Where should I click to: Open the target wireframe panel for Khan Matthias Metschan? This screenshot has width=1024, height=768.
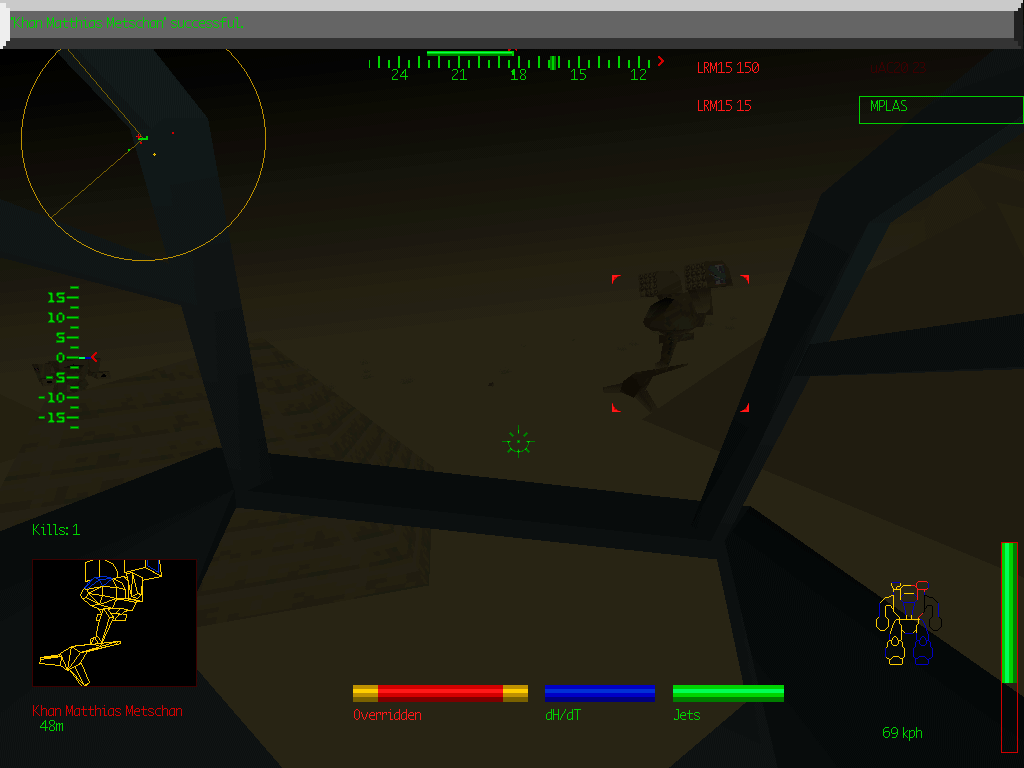pos(114,622)
